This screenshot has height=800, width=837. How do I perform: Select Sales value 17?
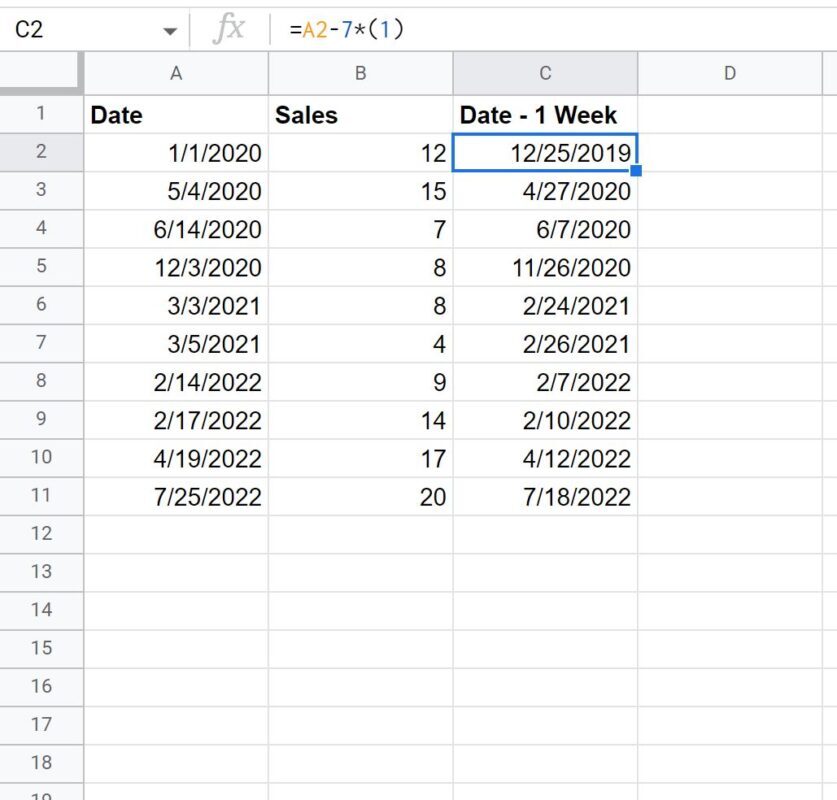361,458
